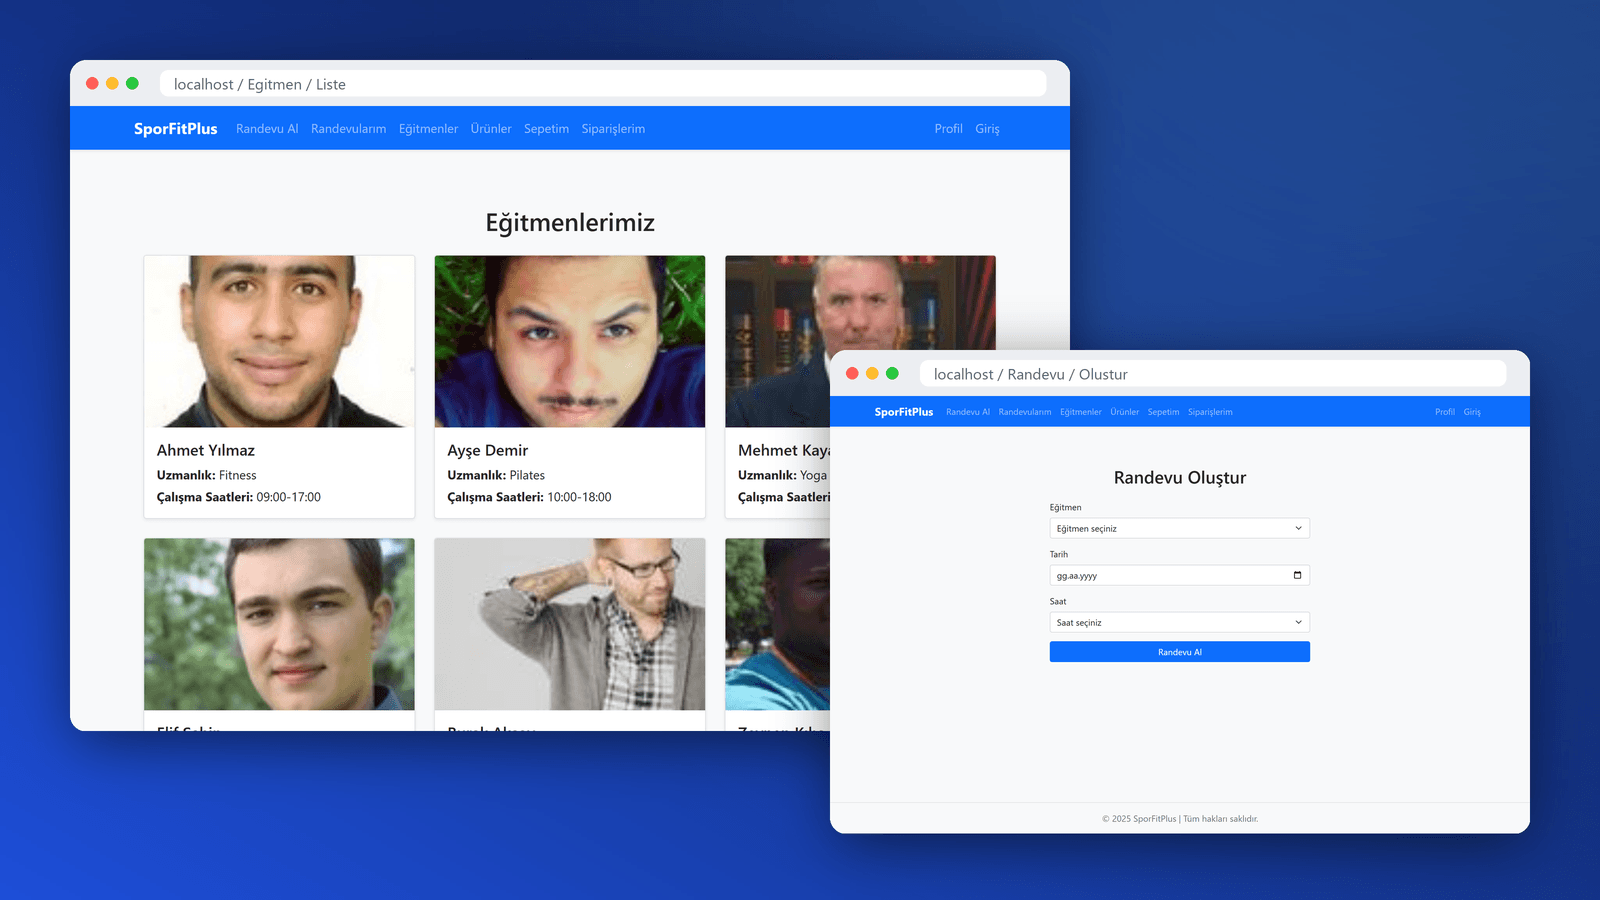Open Randevu Al in Randevu Olustur window navbar
Screen dimensions: 1600x900
[968, 412]
